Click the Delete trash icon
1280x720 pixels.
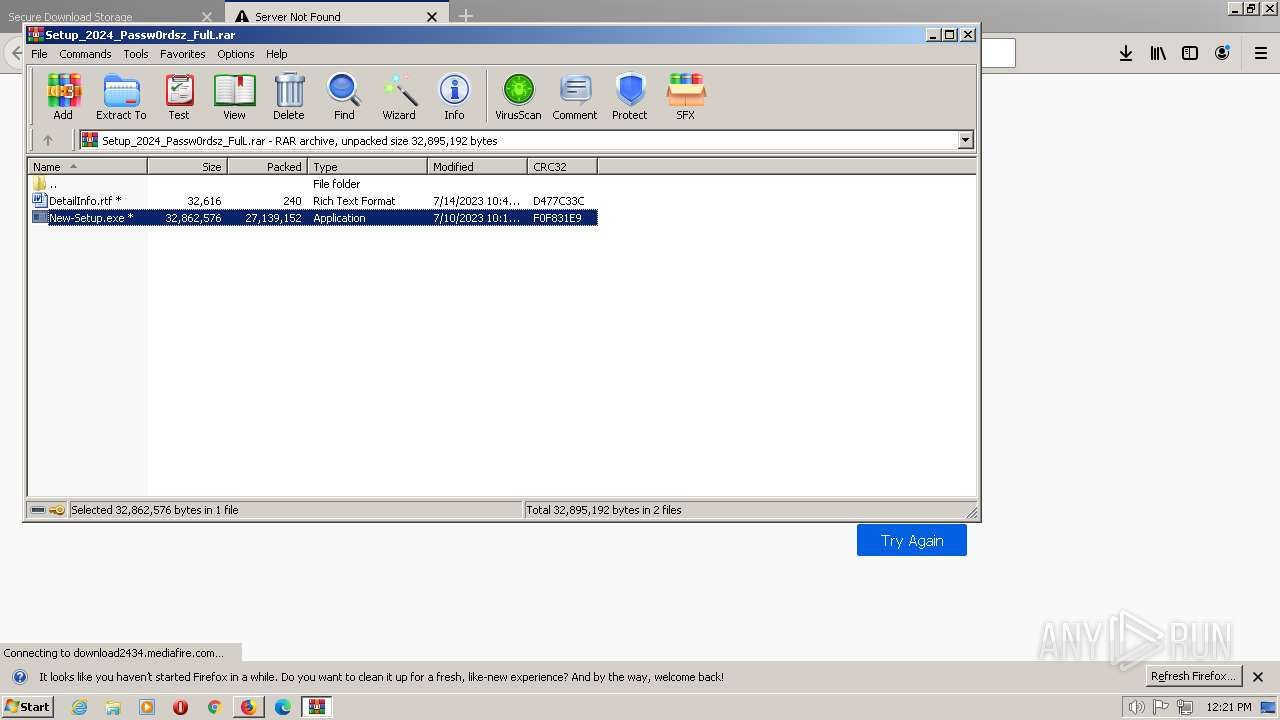[289, 96]
